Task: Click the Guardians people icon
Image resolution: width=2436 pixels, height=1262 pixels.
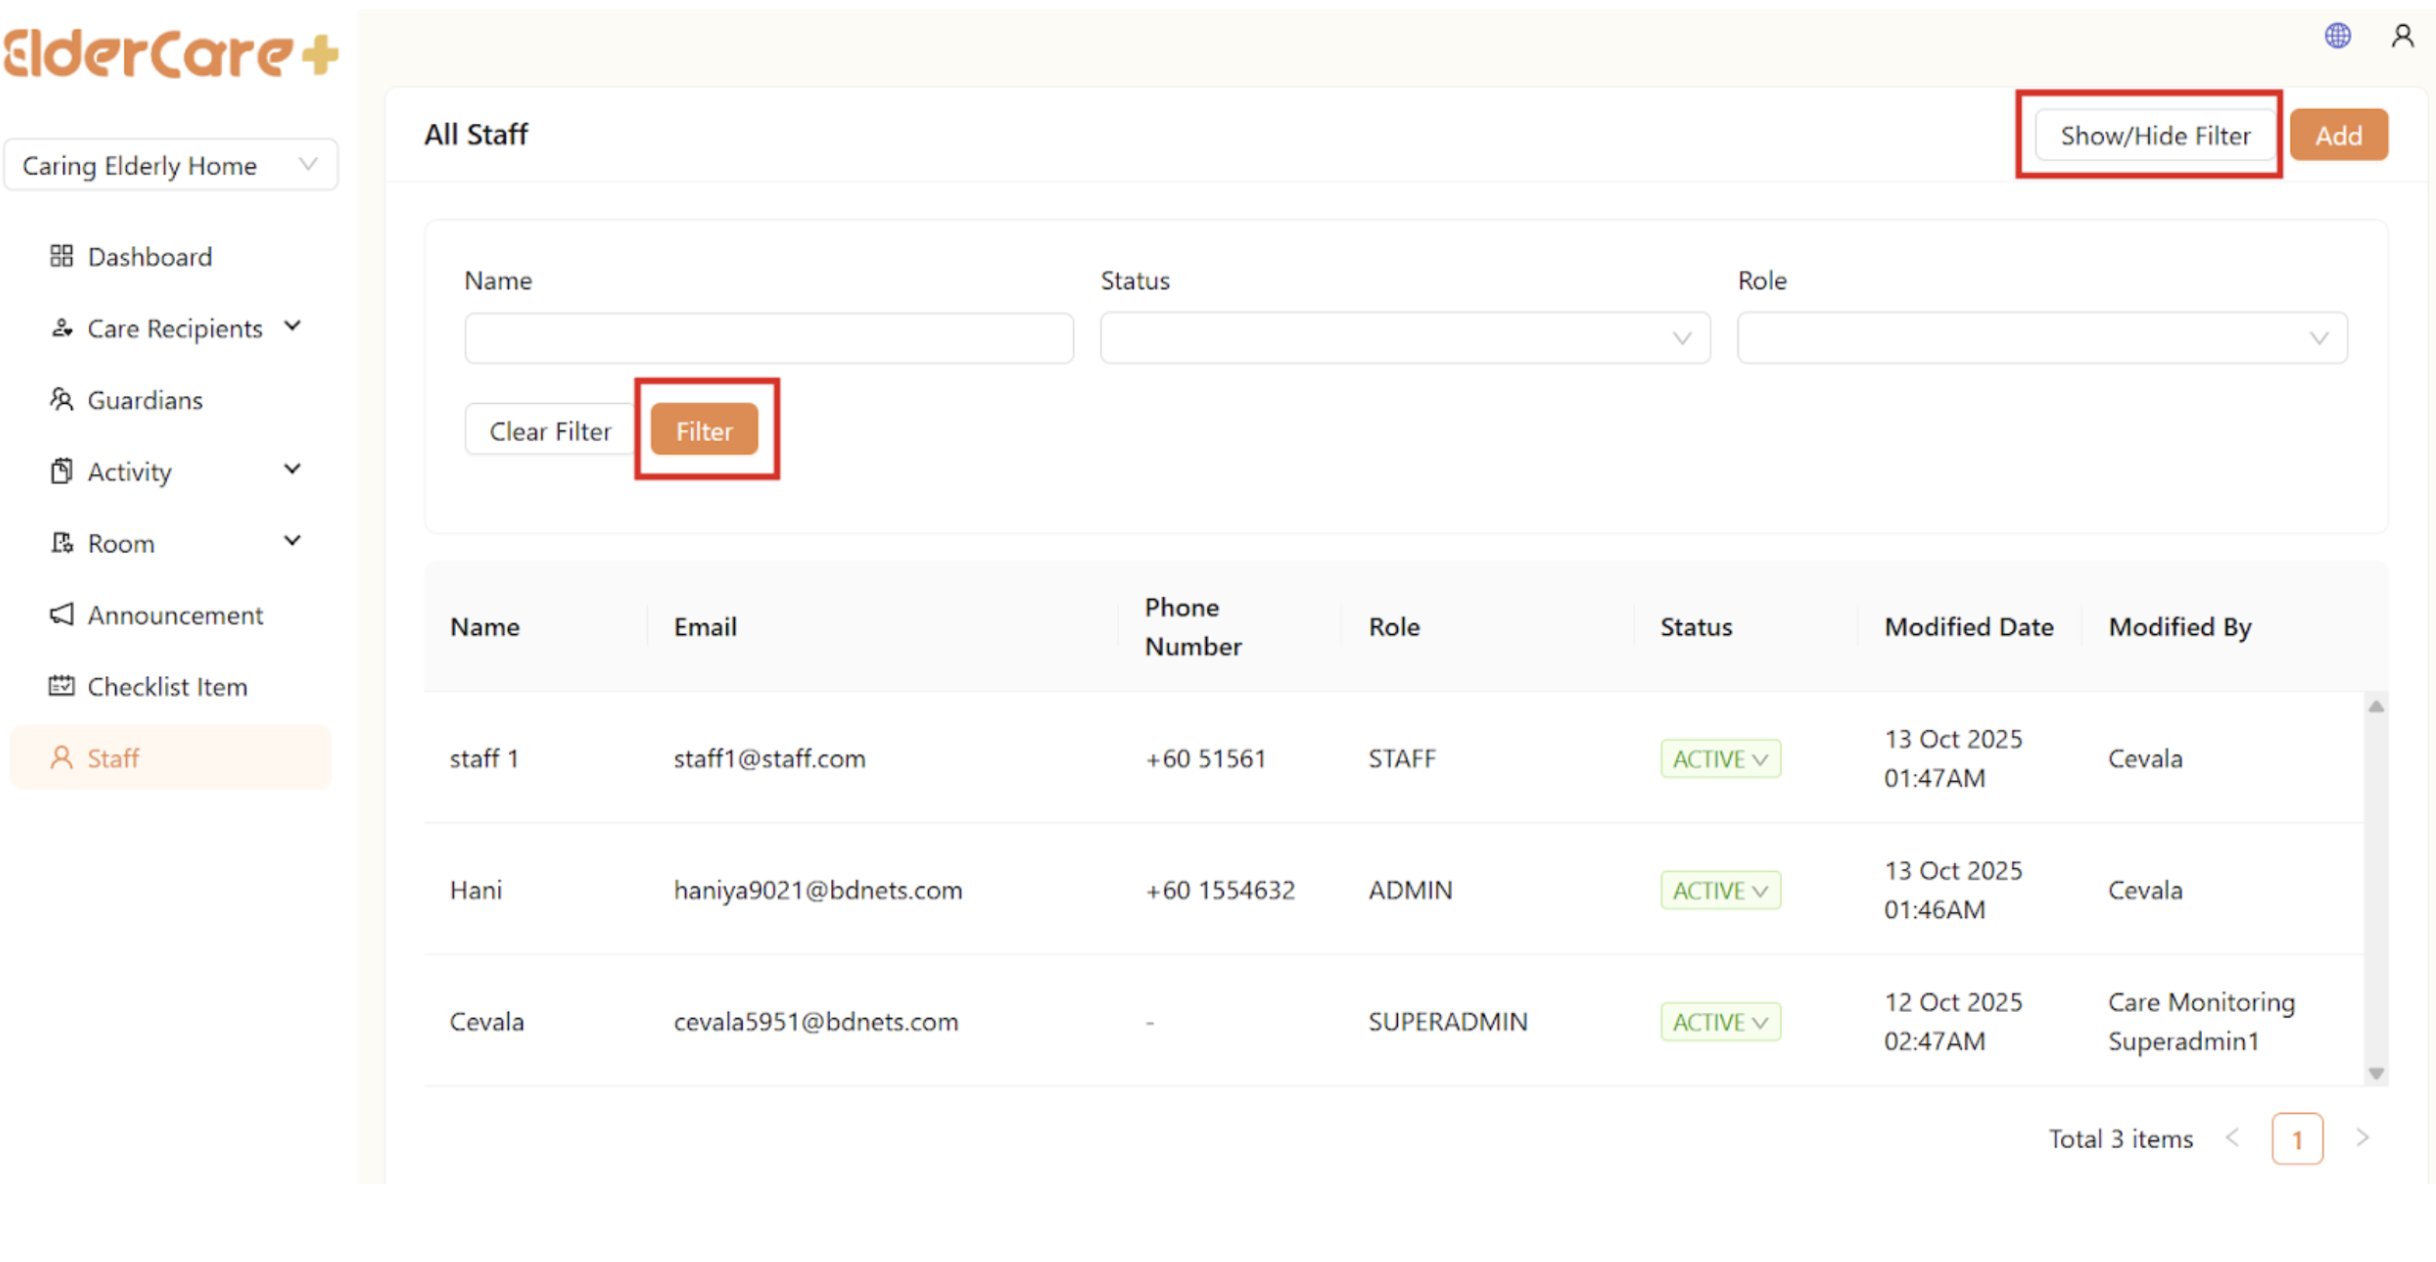Action: (x=61, y=400)
